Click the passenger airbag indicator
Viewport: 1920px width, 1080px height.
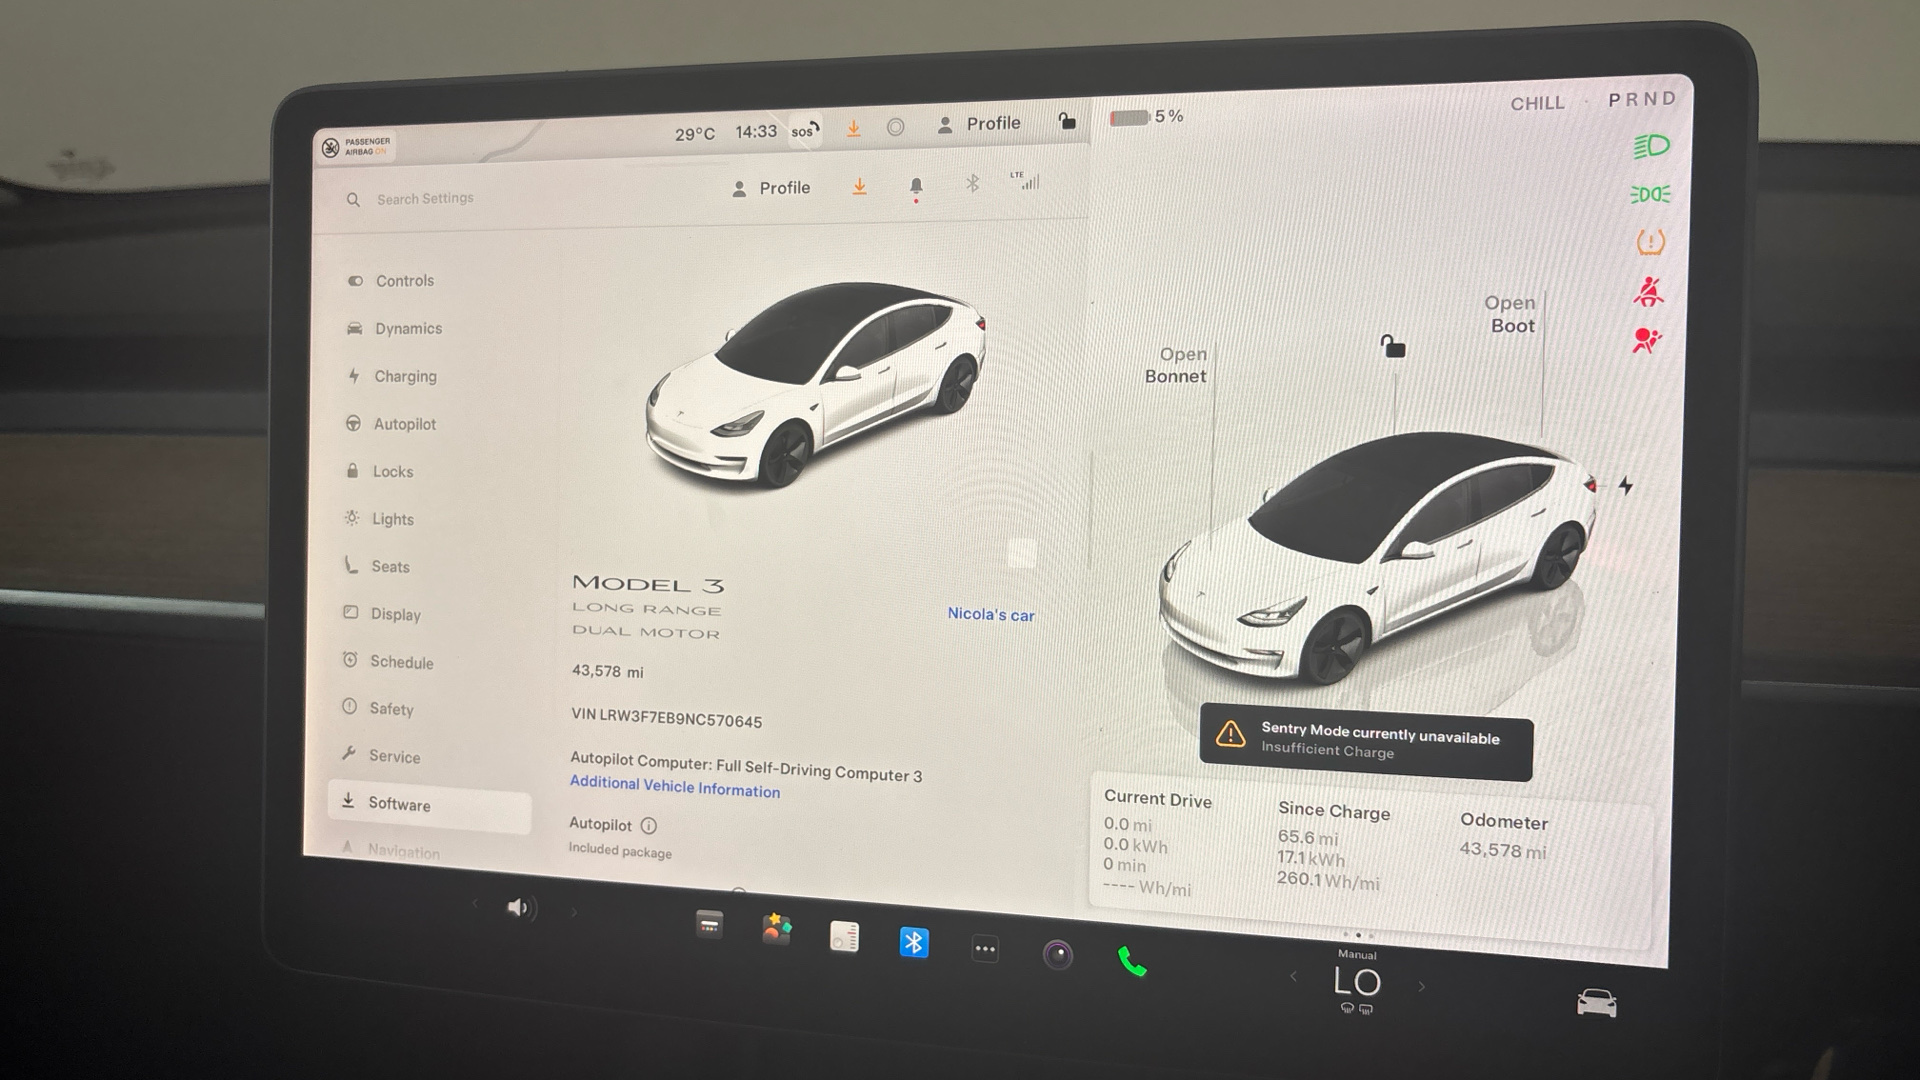[358, 147]
